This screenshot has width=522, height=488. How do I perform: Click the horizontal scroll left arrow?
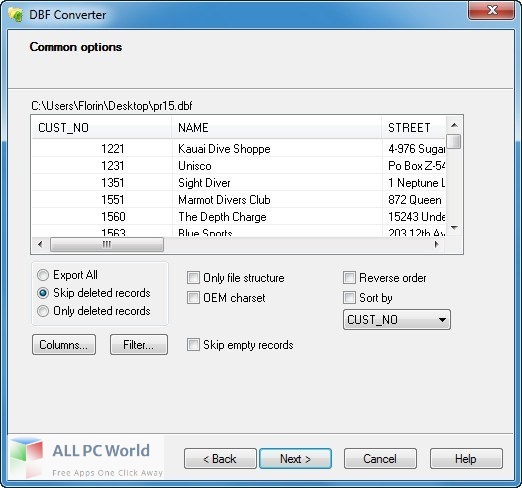(x=40, y=245)
